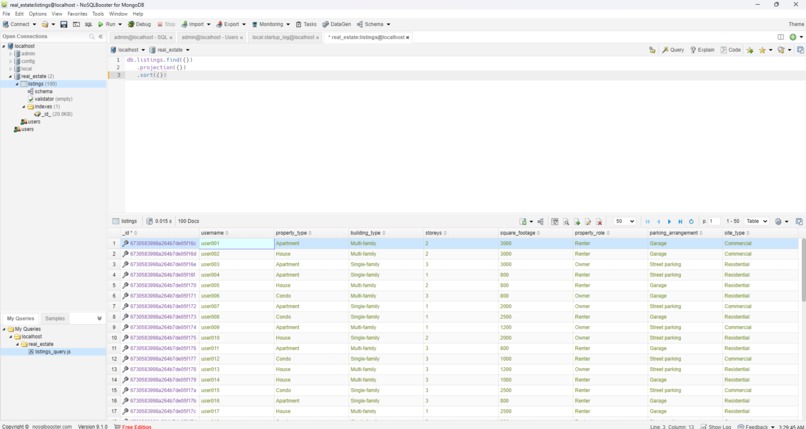Viewport: 806px width, 429px height.
Task: Close the real_estate:listings@localhost tab
Action: coord(408,38)
